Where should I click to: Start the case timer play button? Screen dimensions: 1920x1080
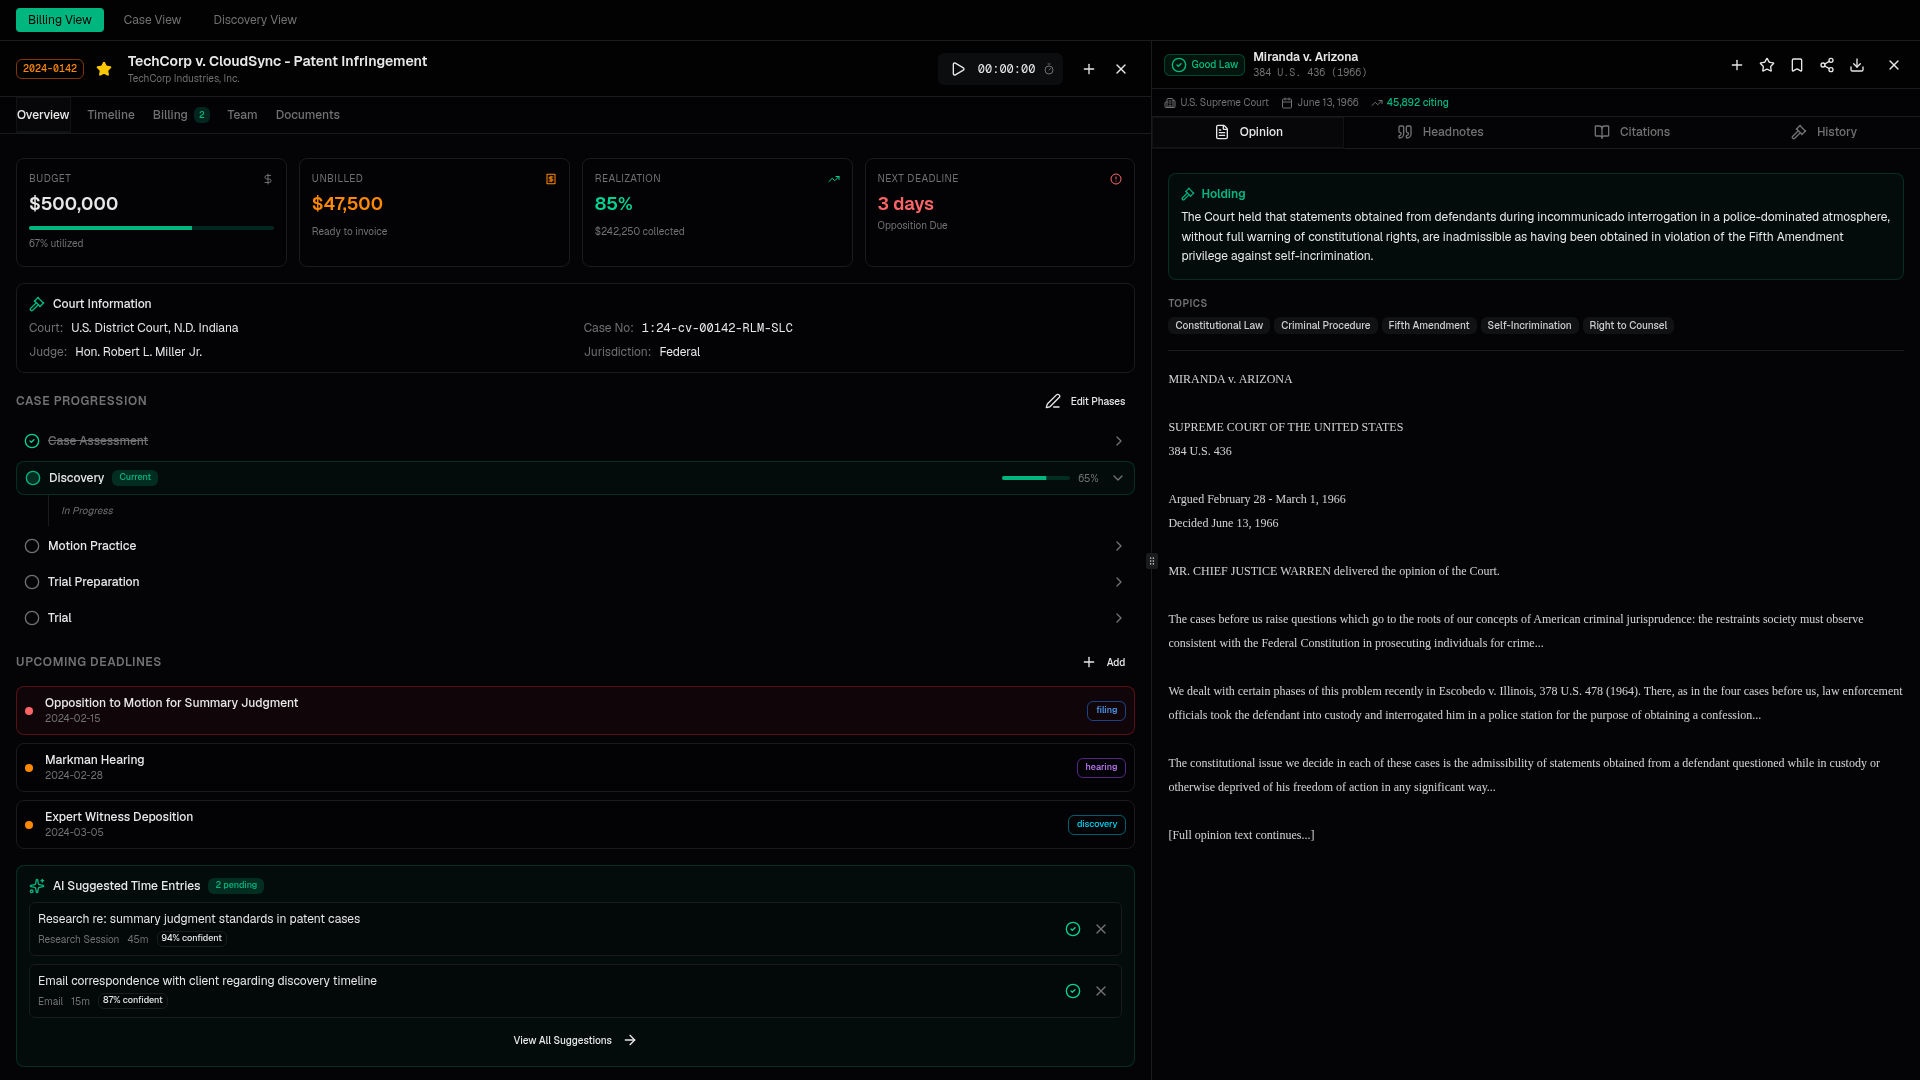coord(958,69)
